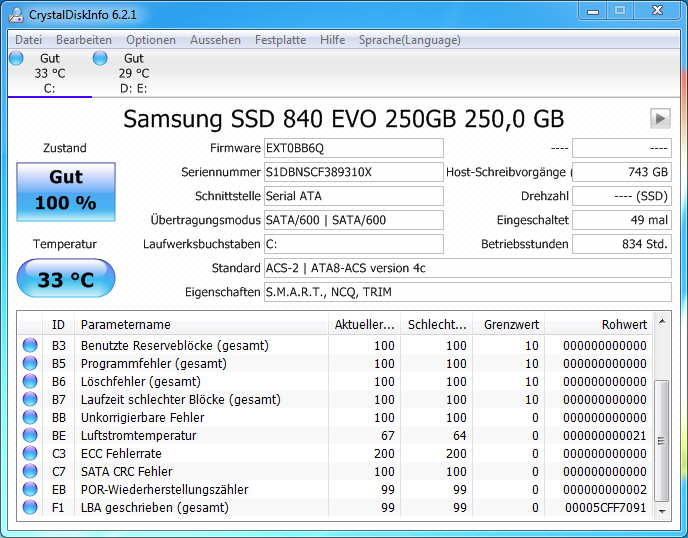Click the status orb of row B6
The height and width of the screenshot is (538, 688).
(x=30, y=381)
